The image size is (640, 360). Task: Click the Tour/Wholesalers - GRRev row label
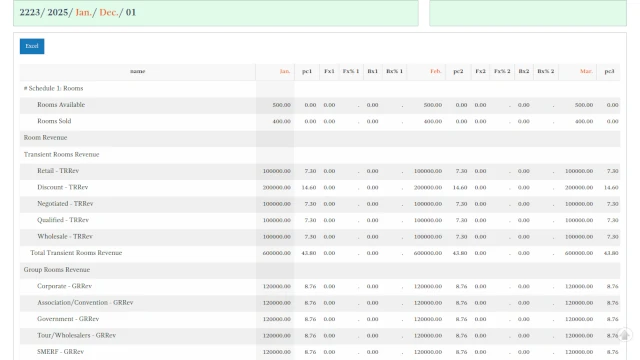coord(76,336)
